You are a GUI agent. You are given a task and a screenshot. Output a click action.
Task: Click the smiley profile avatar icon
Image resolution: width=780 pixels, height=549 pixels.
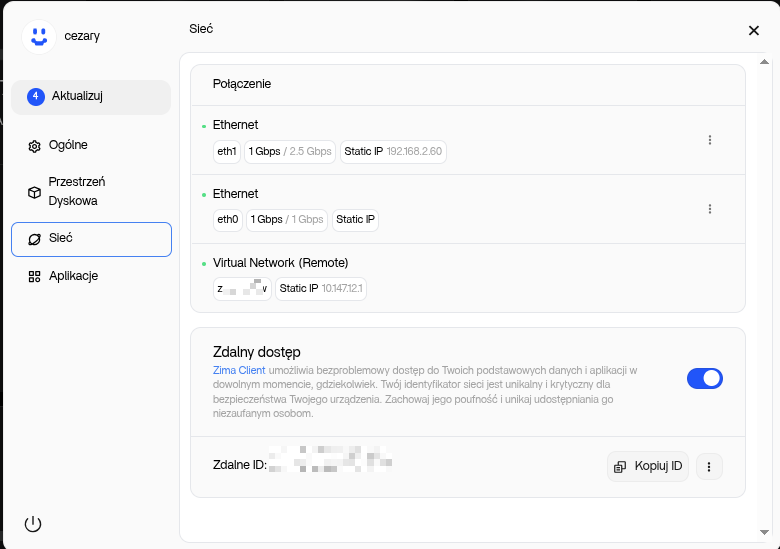tap(38, 36)
